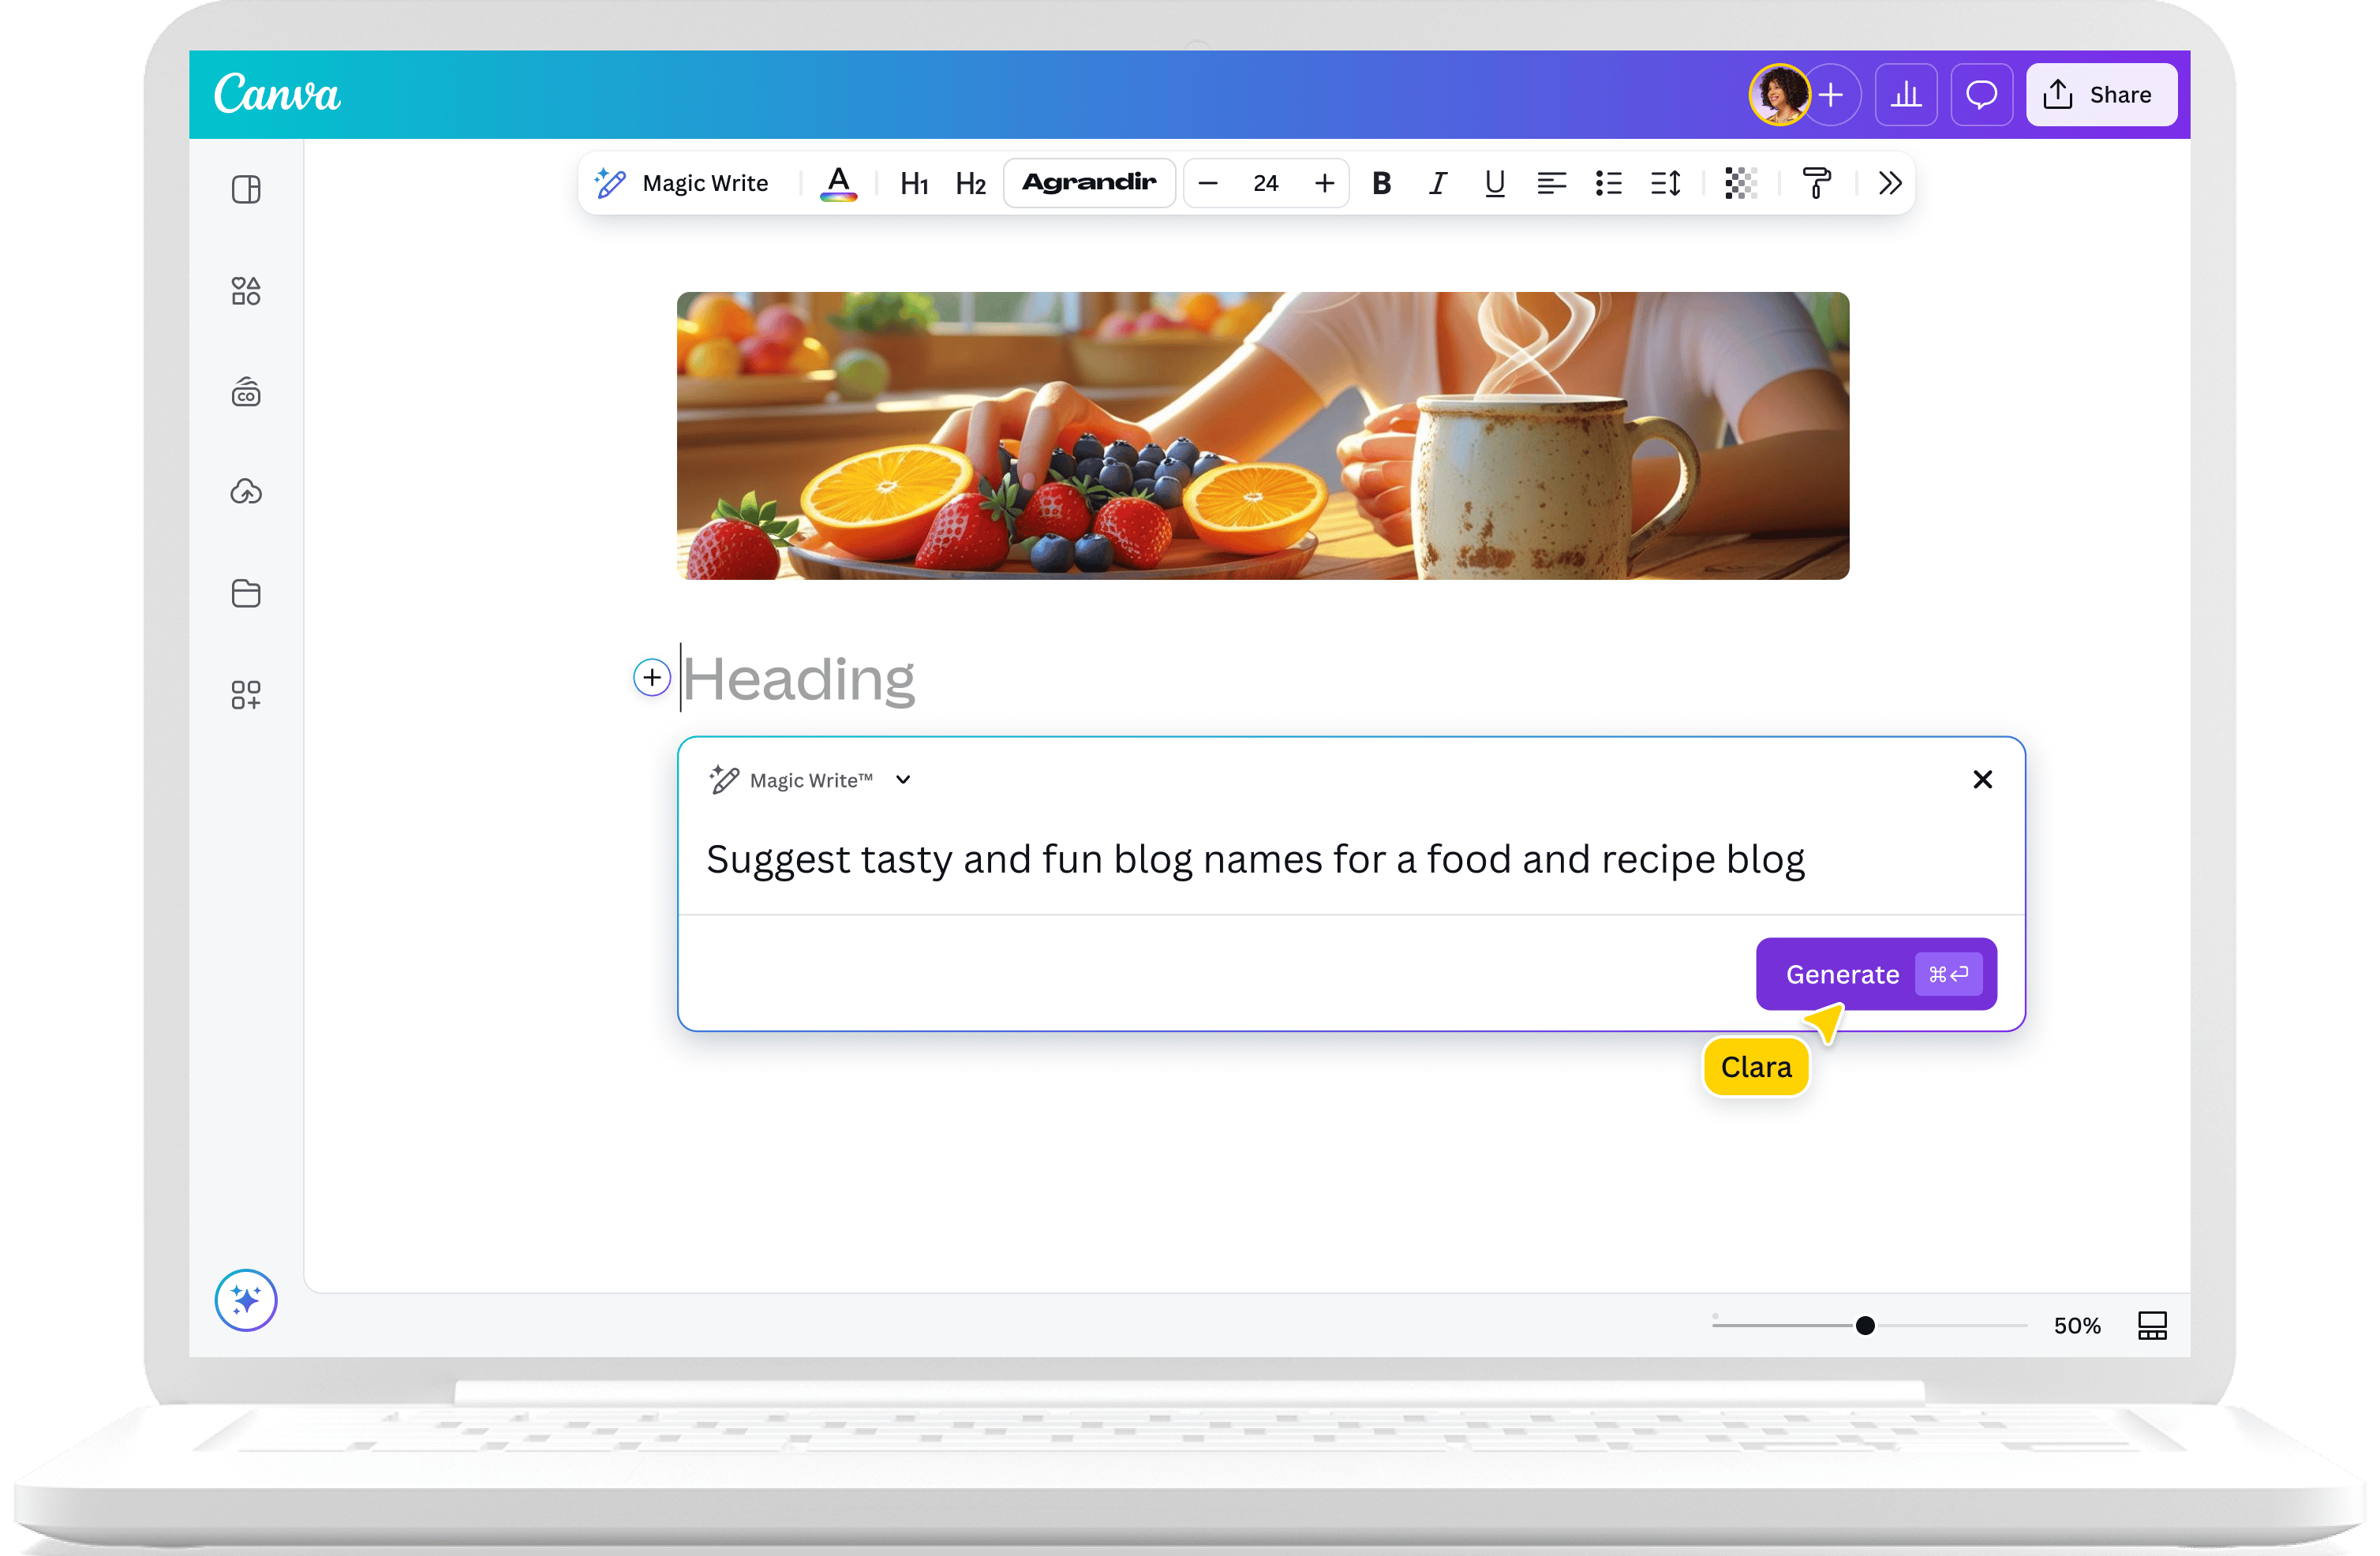Toggle underline formatting

(1494, 183)
